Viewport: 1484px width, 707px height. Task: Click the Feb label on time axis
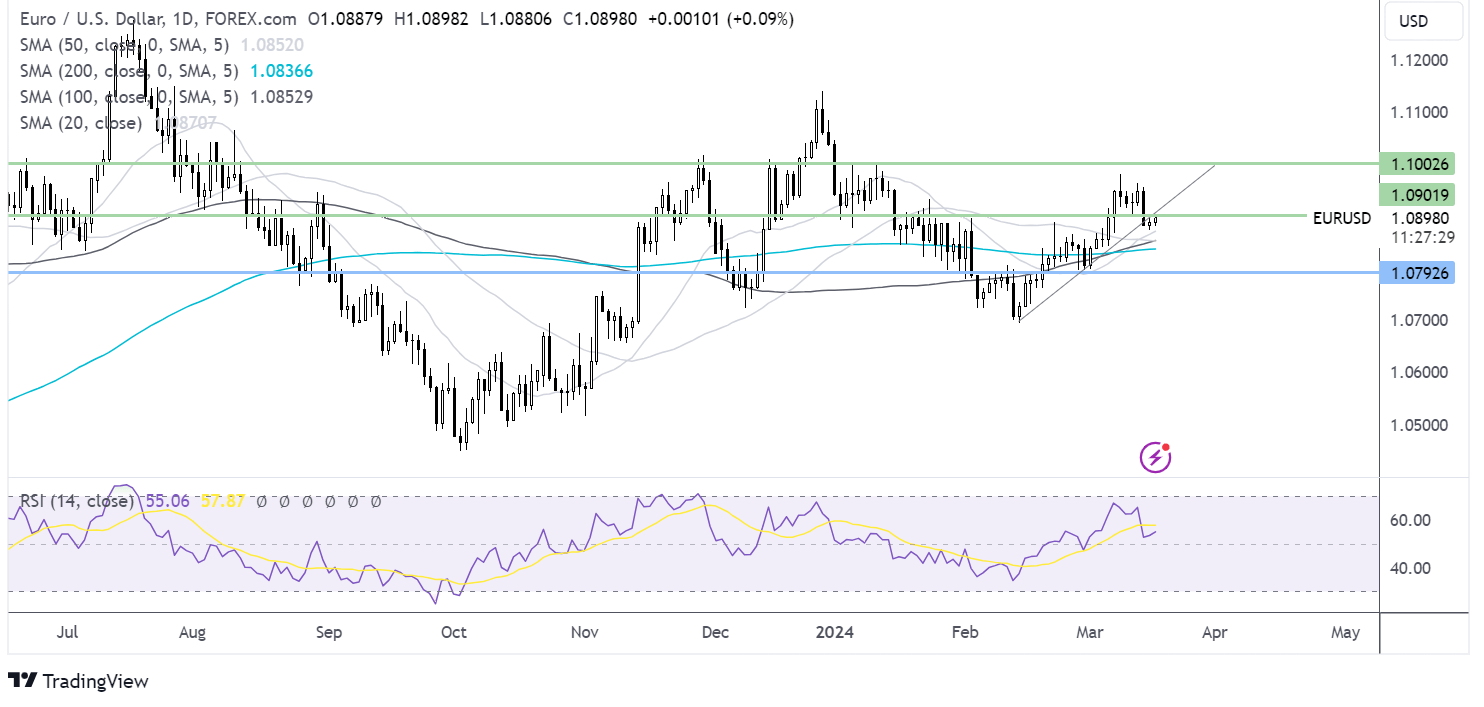[x=964, y=632]
